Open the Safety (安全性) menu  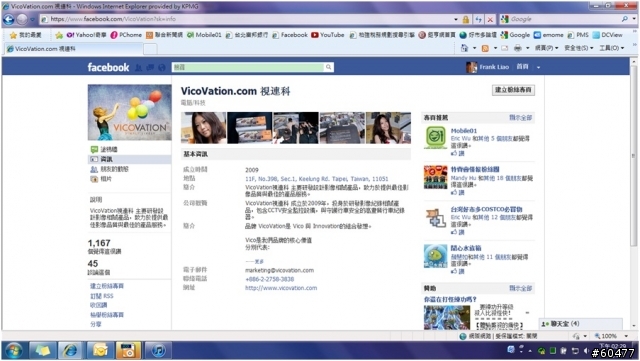[578, 48]
